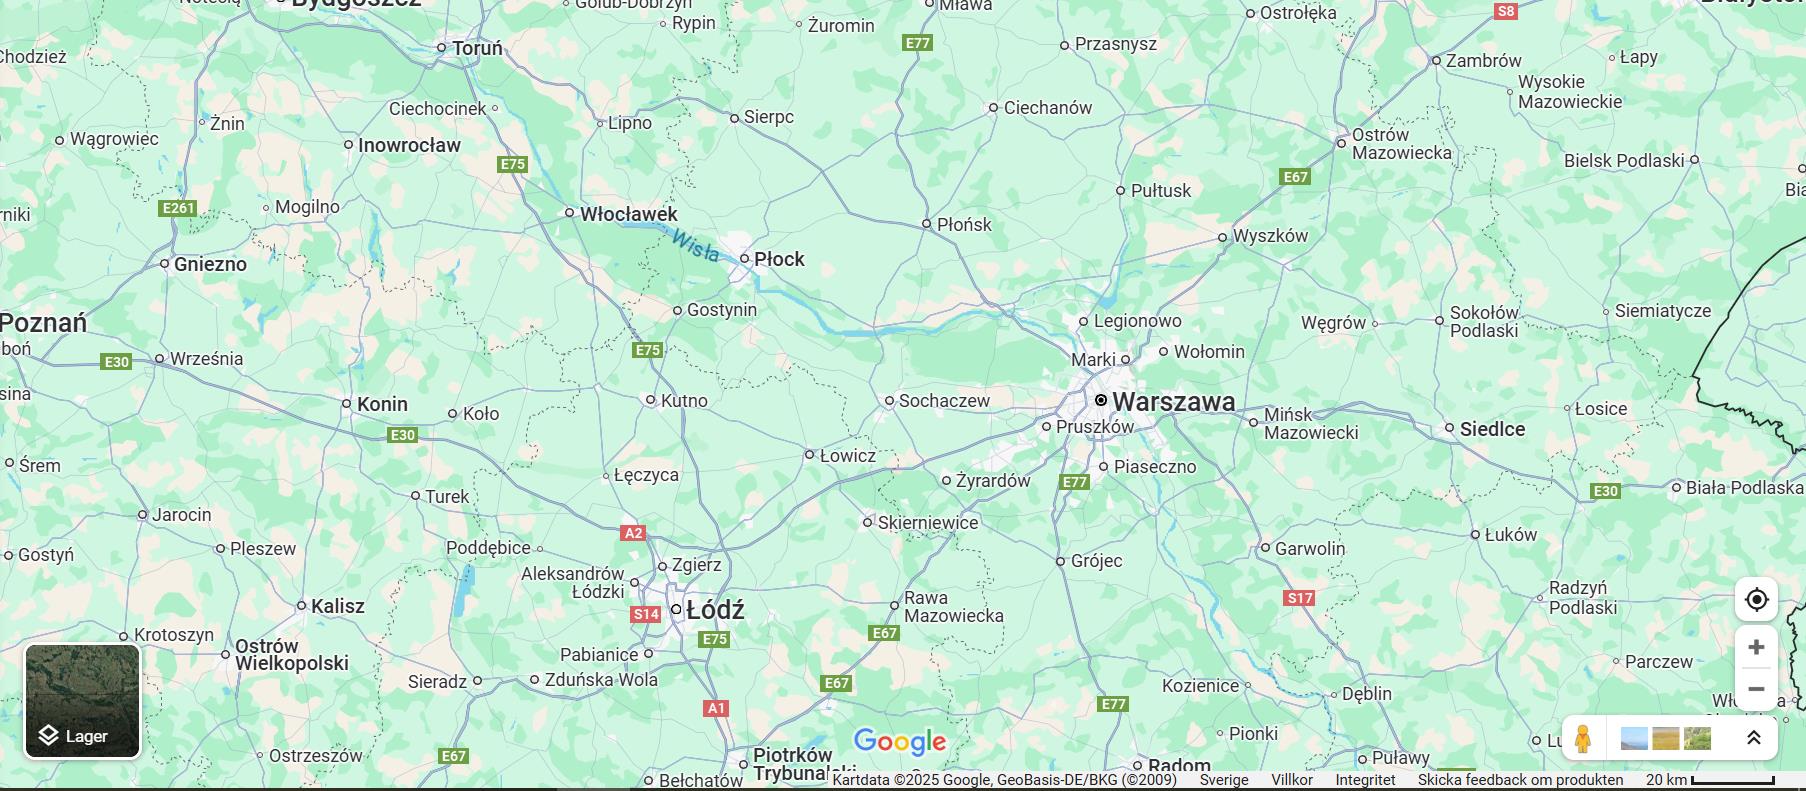Switch to satellite view via the Lager thumbnail

pos(83,701)
